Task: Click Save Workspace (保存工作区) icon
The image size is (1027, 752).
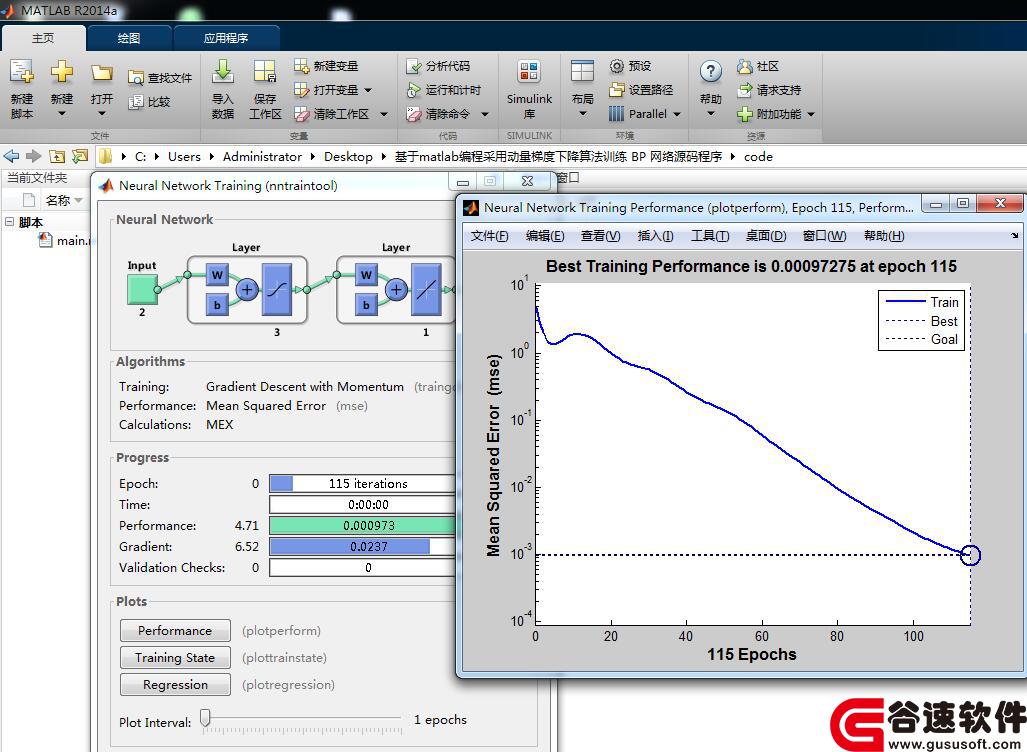Action: pyautogui.click(x=265, y=71)
